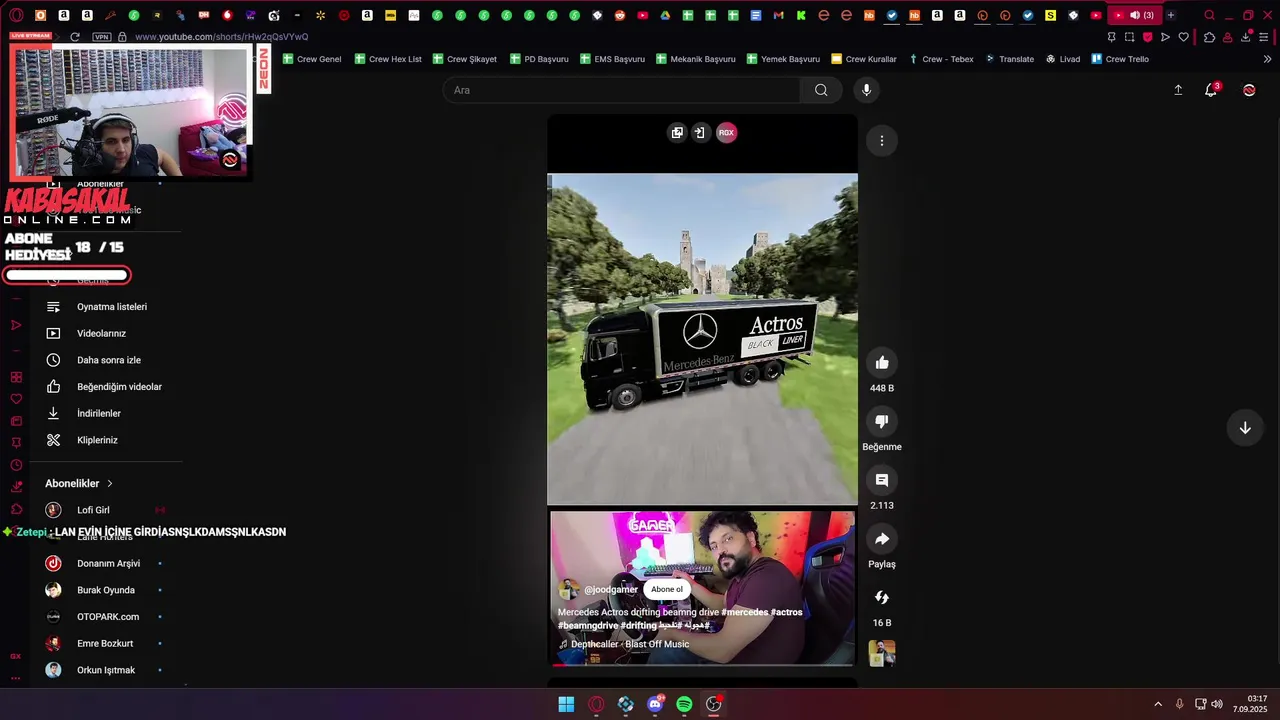Open the YouTube notifications bell
Viewport: 1280px width, 720px height.
[1211, 90]
